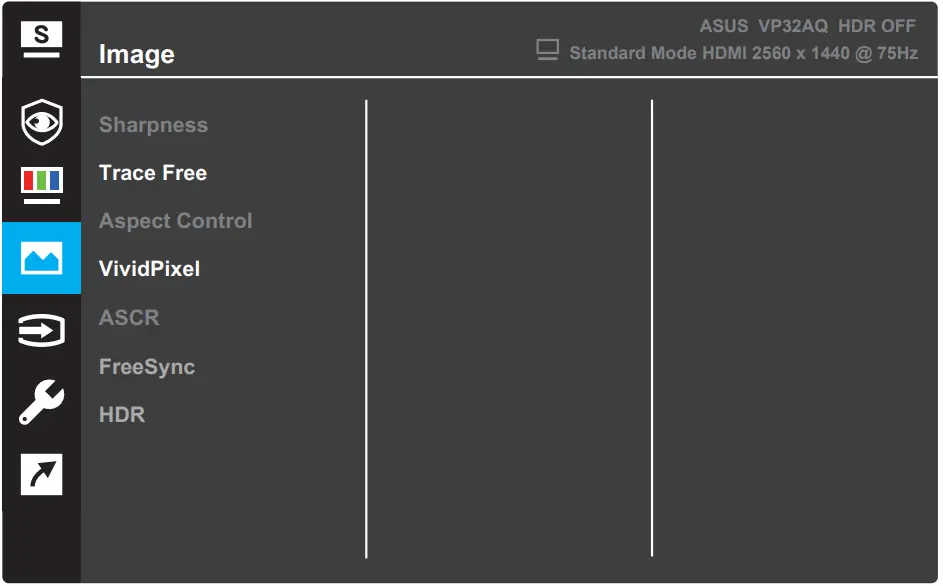Select the Image menu heading
Image resolution: width=943 pixels, height=586 pixels.
point(136,54)
